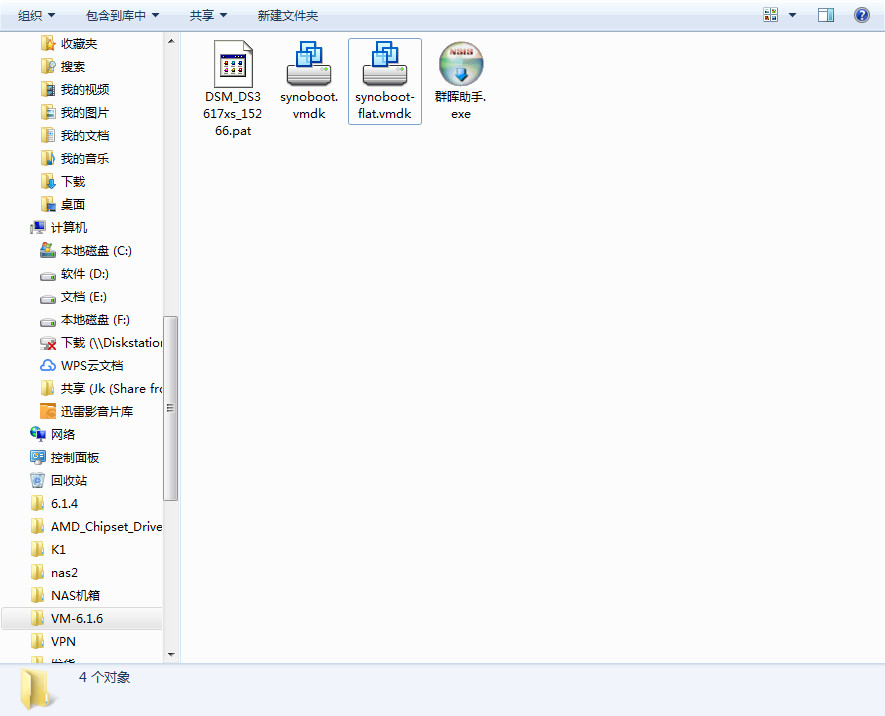Open the 组织 dropdown menu
885x716 pixels.
point(36,15)
